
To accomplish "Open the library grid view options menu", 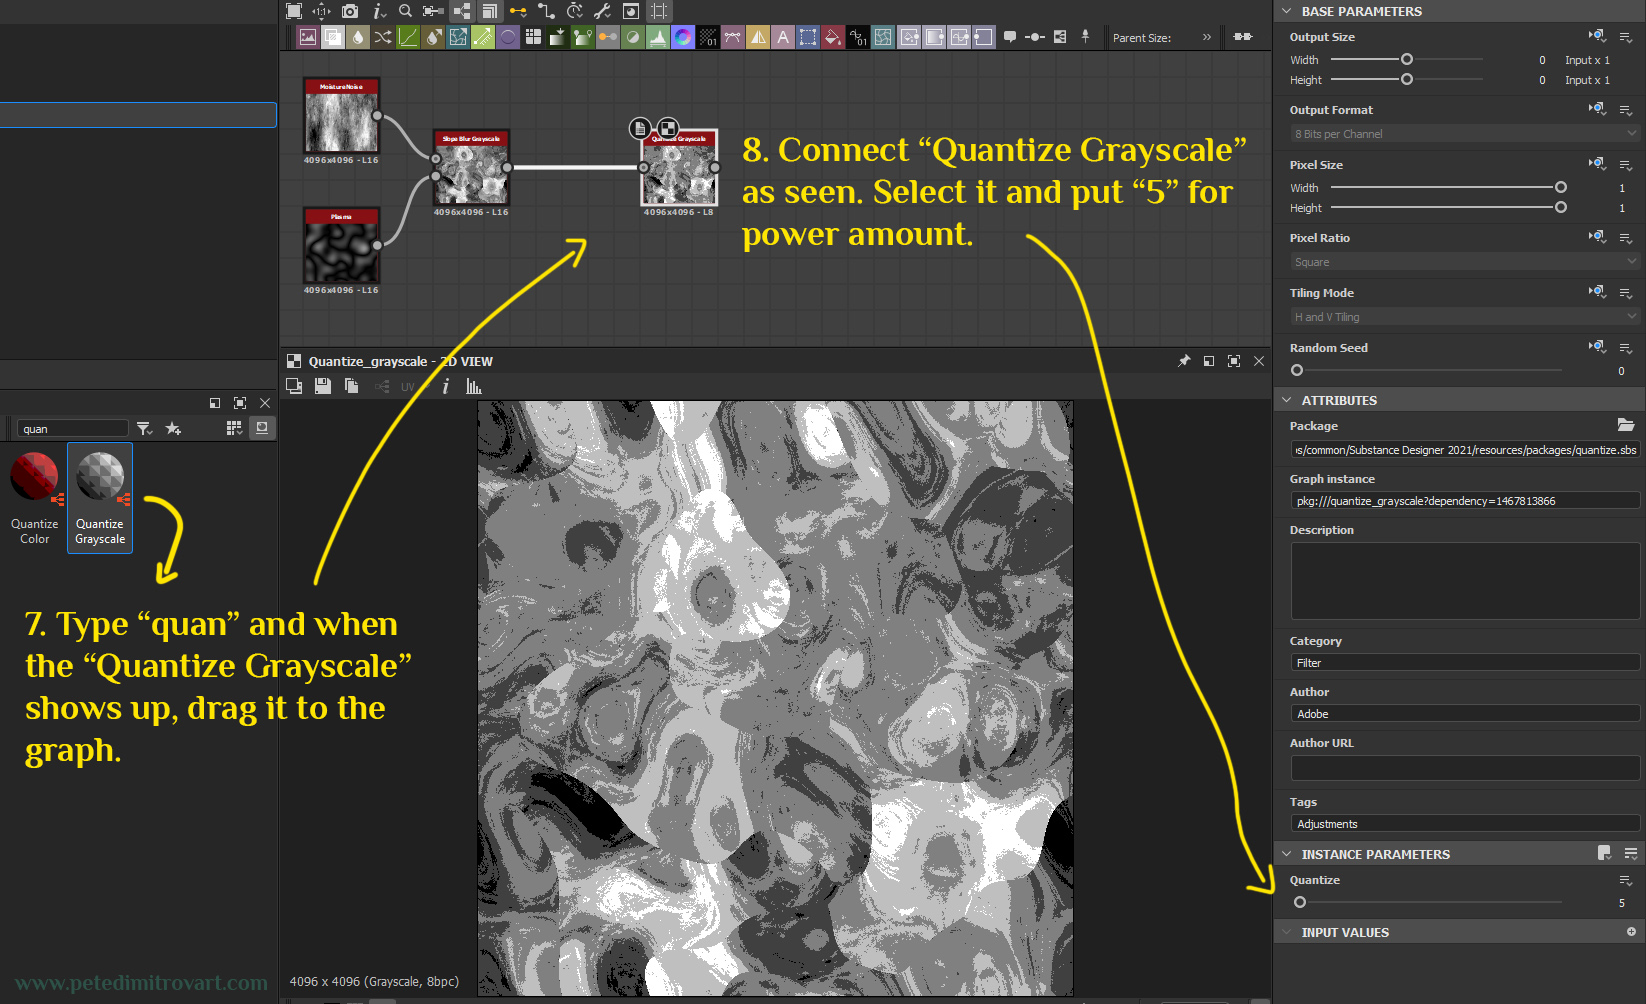I will point(234,428).
